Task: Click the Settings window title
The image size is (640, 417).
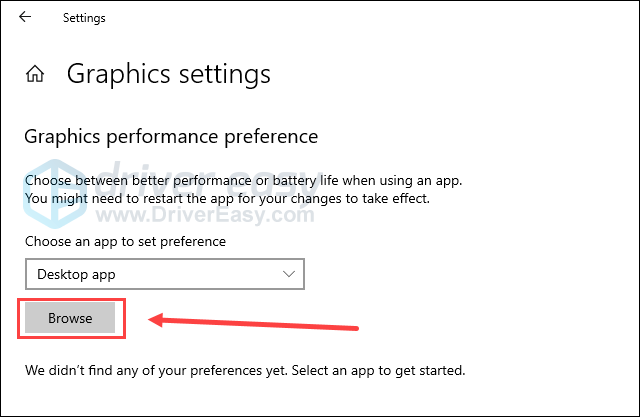Action: 84,18
